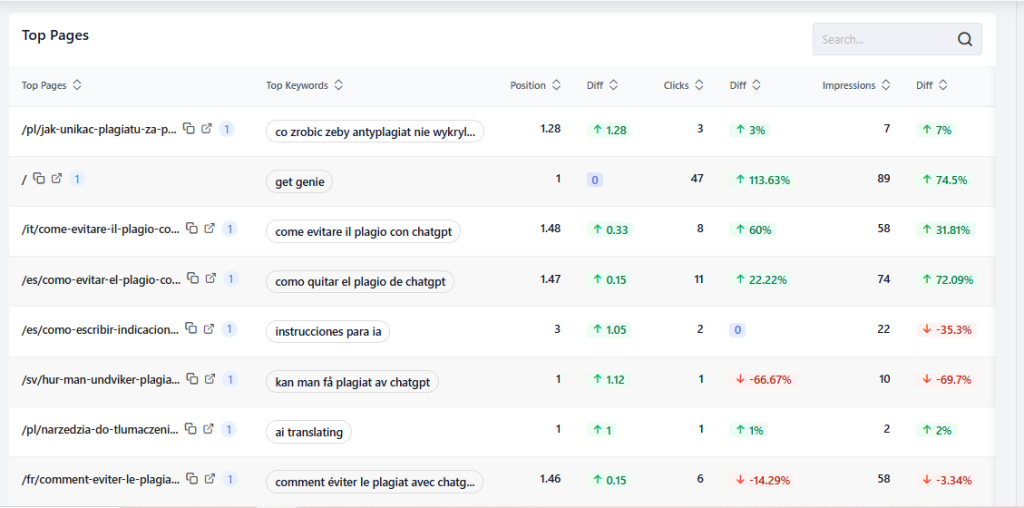Viewport: 1024px width, 508px height.
Task: Click the 72.09% impressions diff badge
Action: (946, 279)
